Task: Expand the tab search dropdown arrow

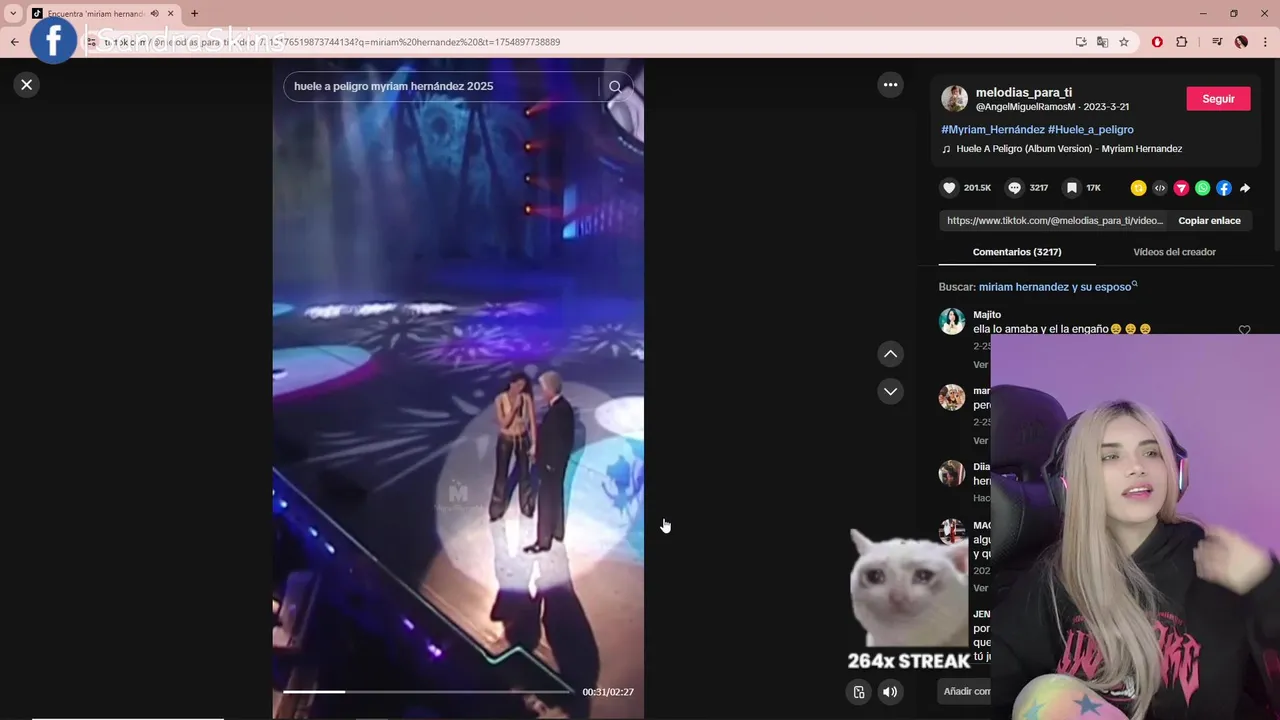Action: [13, 14]
